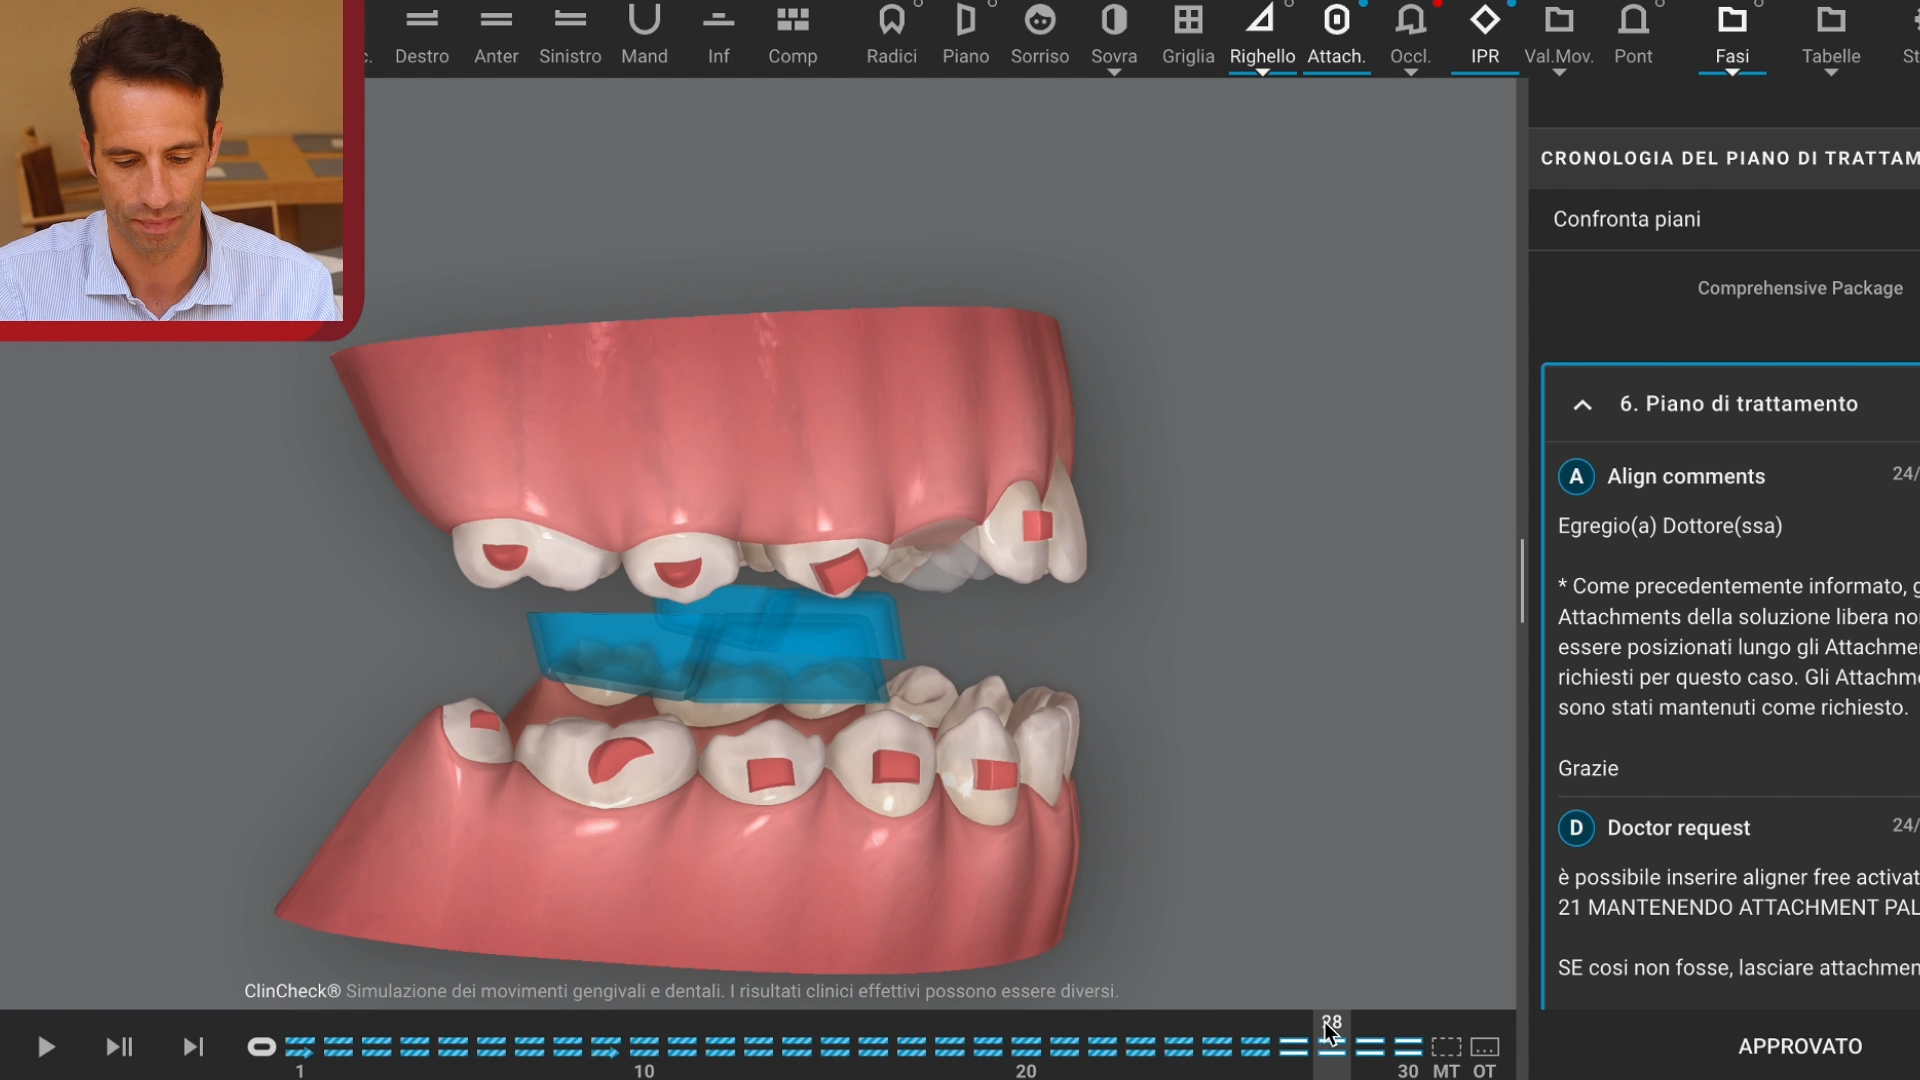Show the Radici roots view

click(891, 36)
